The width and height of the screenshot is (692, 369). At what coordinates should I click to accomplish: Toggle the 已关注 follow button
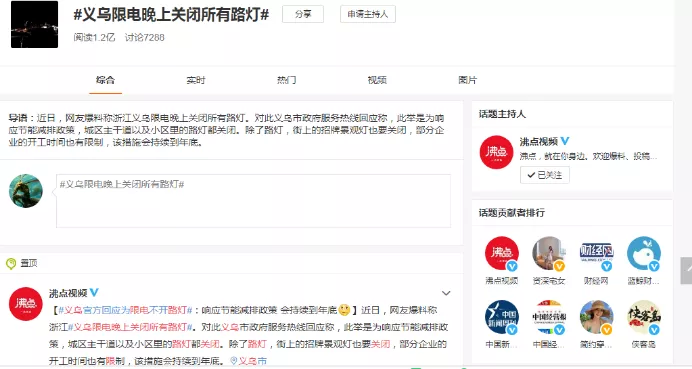tap(545, 175)
